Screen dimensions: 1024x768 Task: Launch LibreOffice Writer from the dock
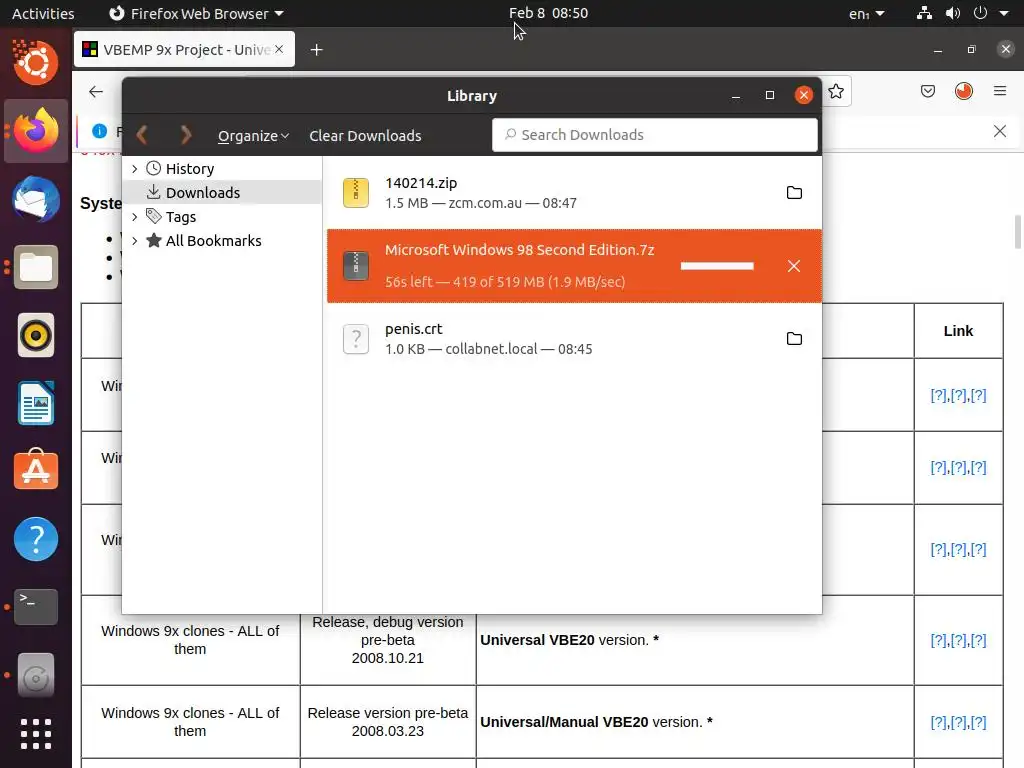[x=36, y=404]
